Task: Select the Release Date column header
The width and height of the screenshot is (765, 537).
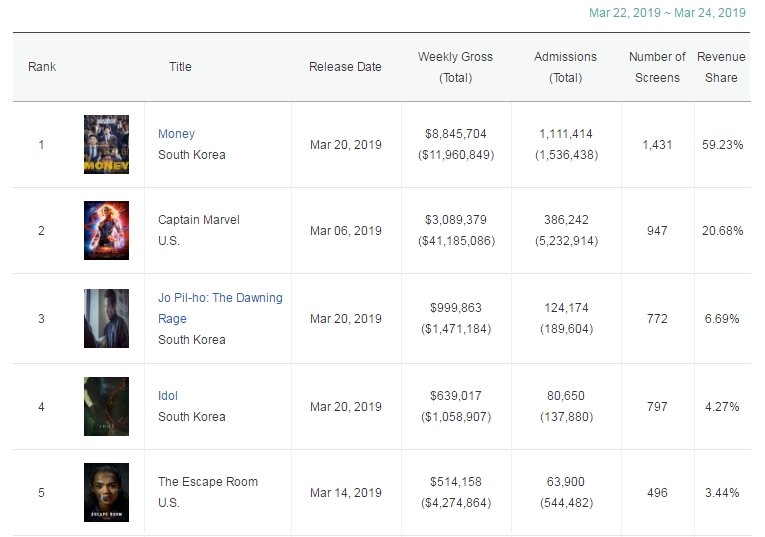Action: pyautogui.click(x=345, y=67)
